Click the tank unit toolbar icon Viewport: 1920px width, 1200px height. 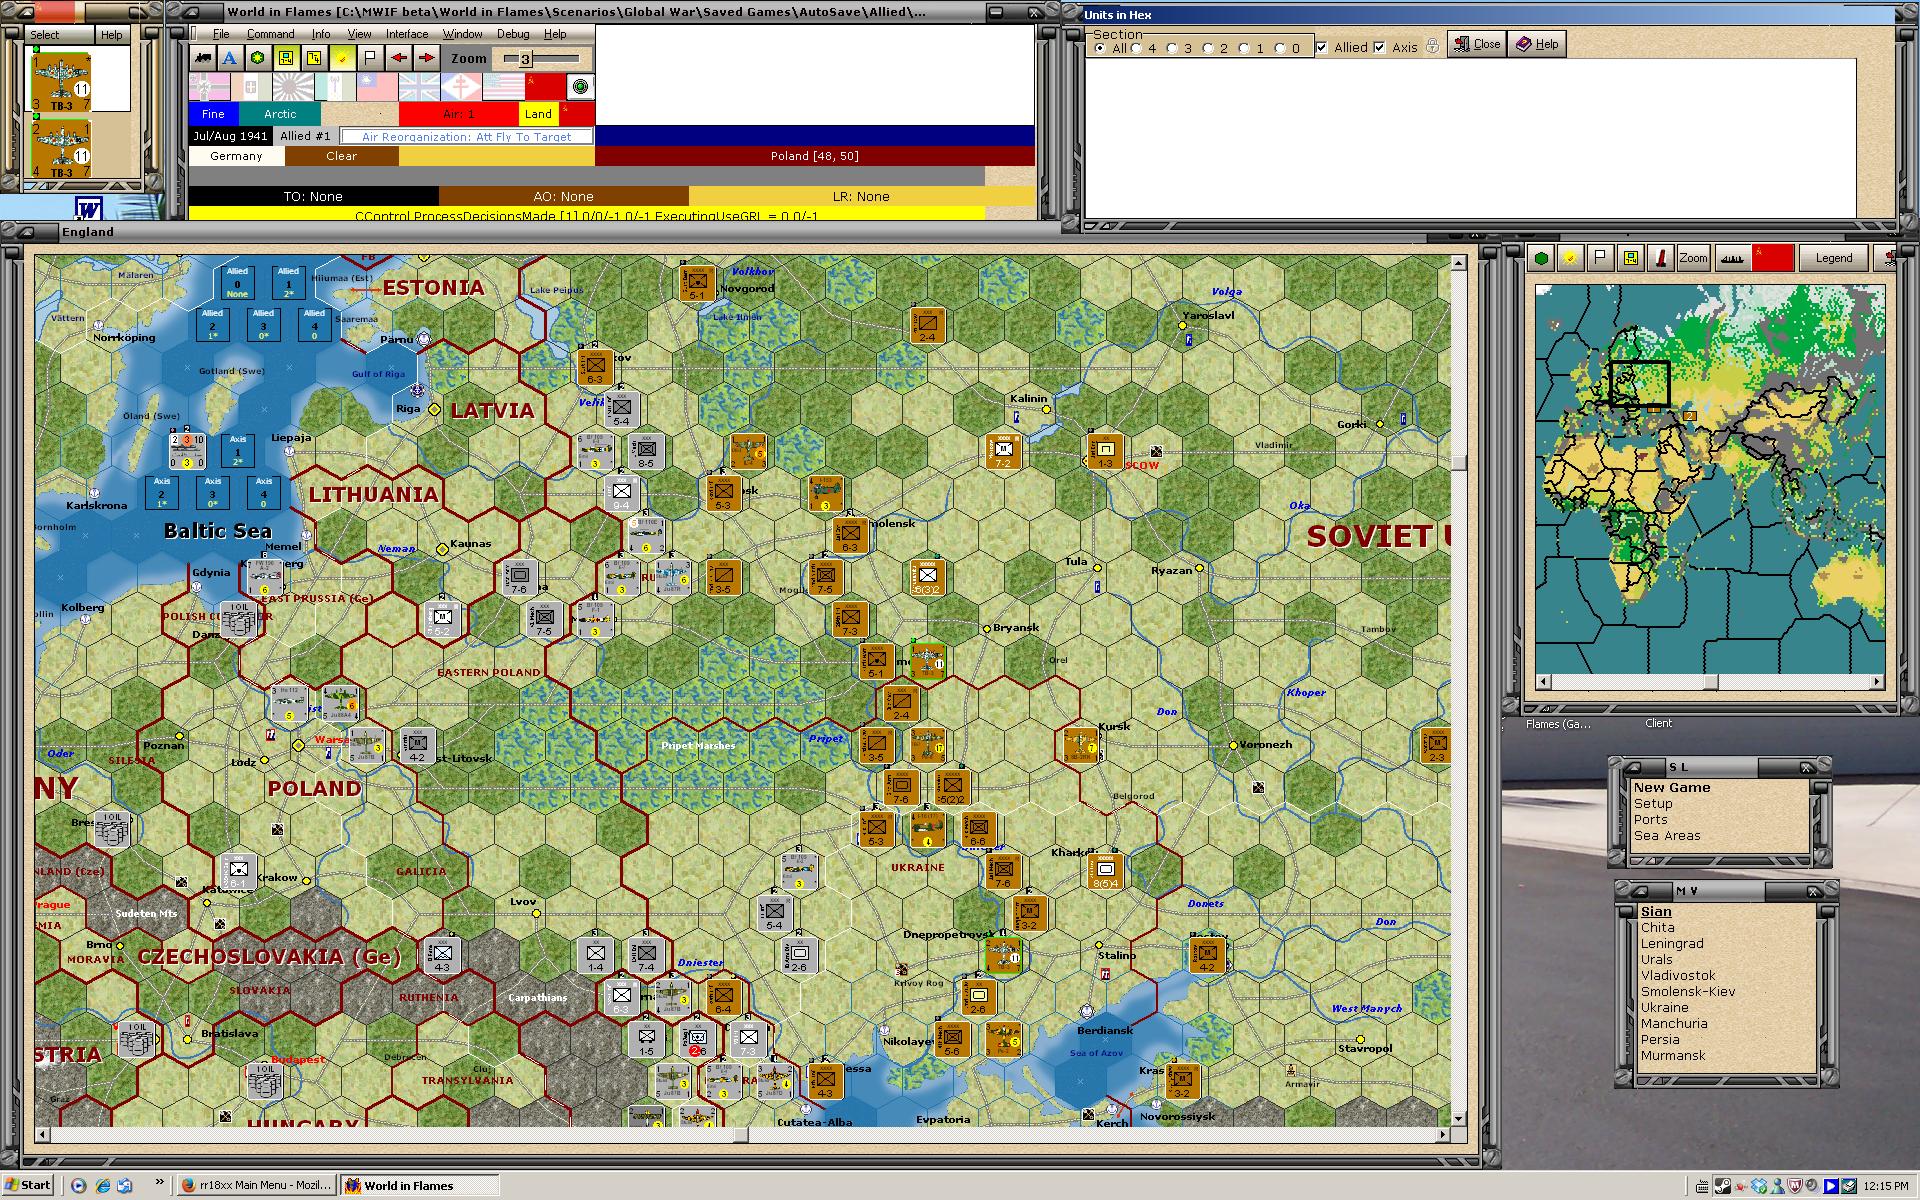pos(202,58)
